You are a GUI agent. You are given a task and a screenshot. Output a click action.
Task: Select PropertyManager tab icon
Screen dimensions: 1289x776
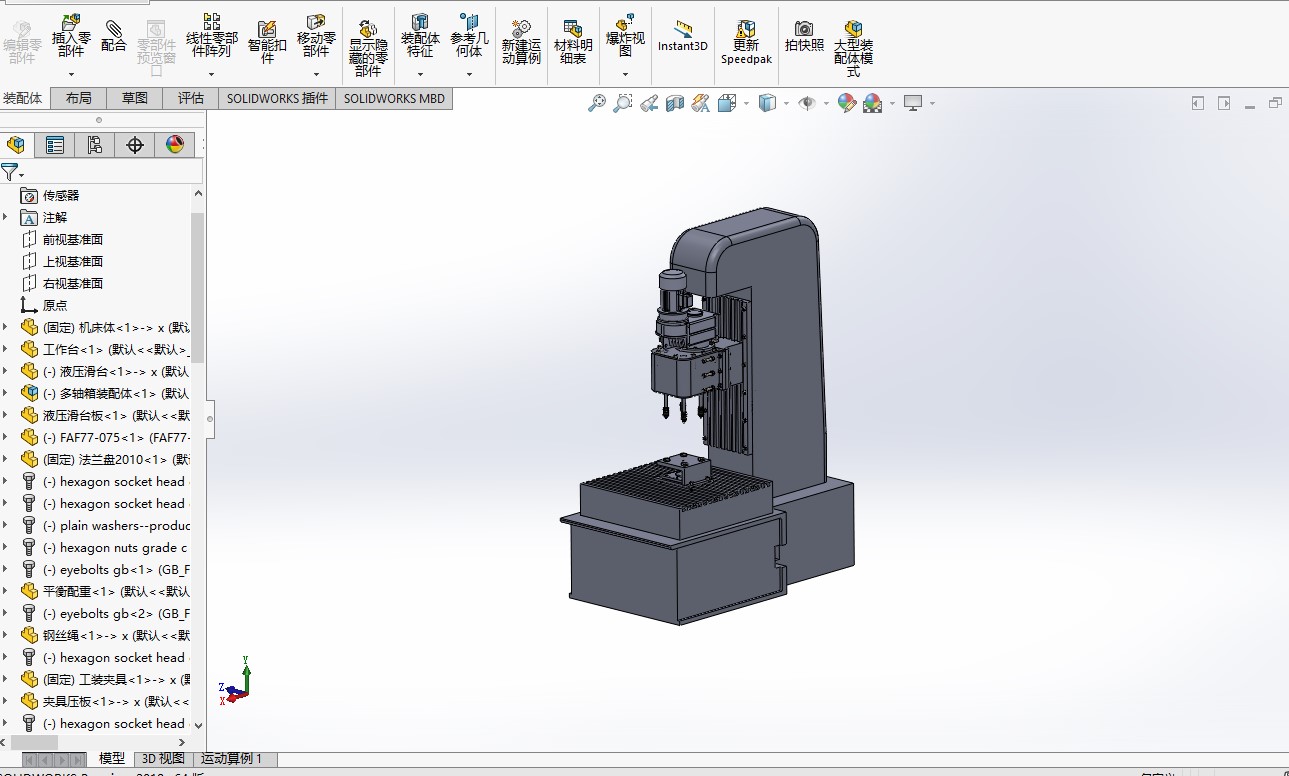click(x=55, y=145)
